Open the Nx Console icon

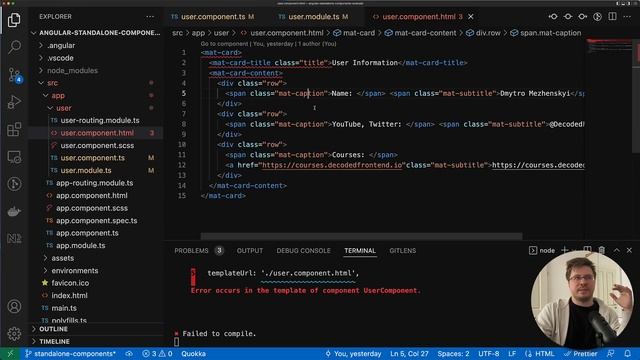[14, 238]
